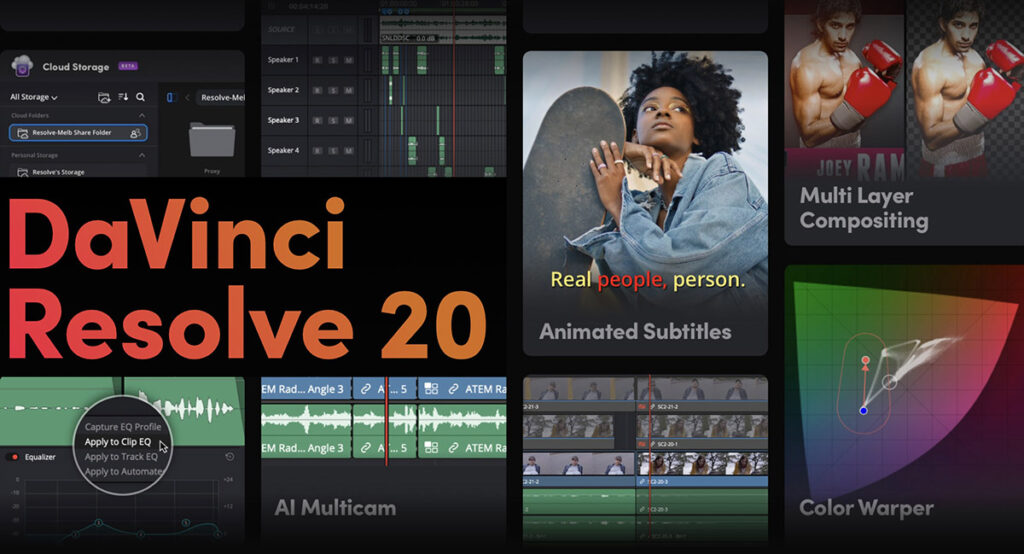Click the boxer image with JOEY RAM text
The height and width of the screenshot is (554, 1024).
844,90
